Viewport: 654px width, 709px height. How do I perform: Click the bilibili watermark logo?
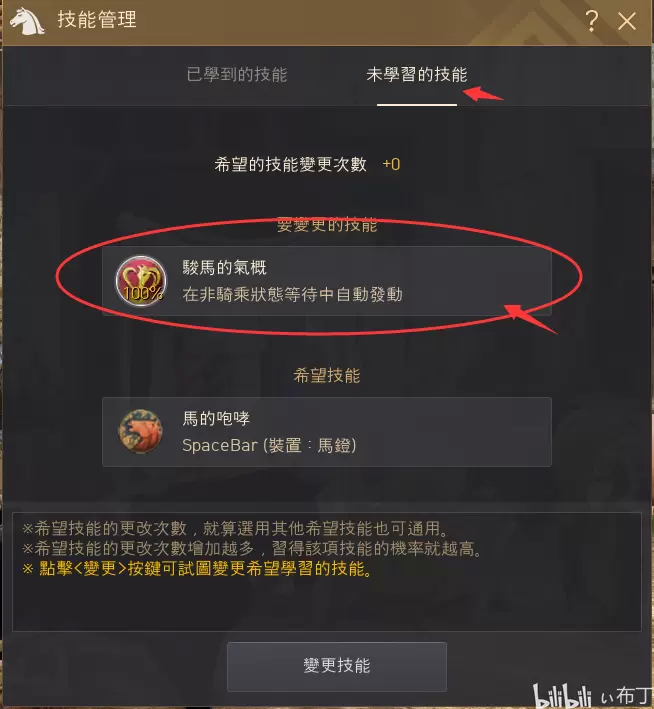[x=562, y=696]
